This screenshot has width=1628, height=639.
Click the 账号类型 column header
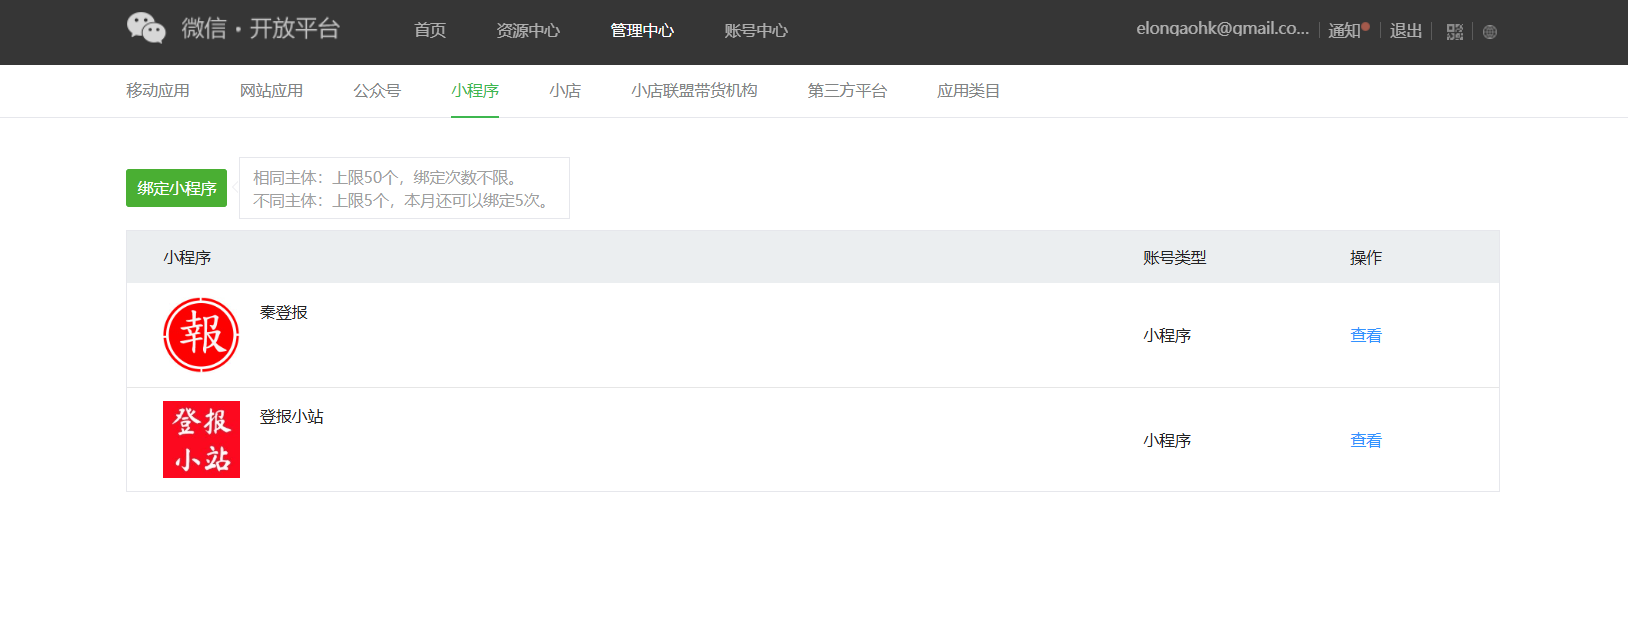(1175, 258)
